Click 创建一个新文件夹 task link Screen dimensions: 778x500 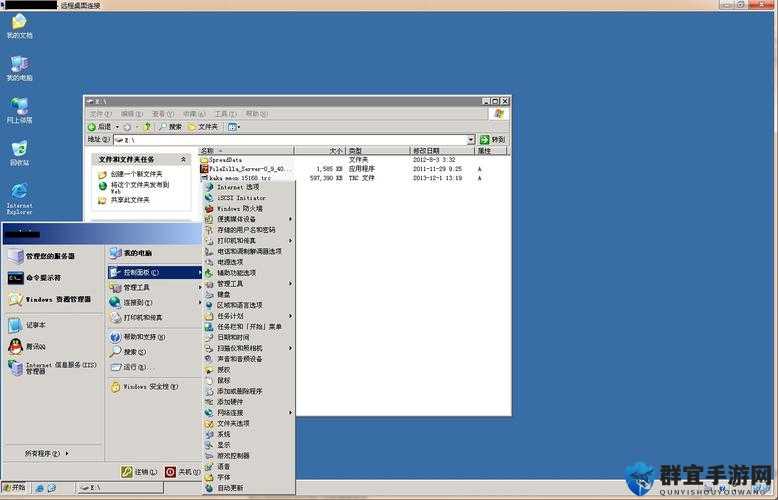pos(130,175)
